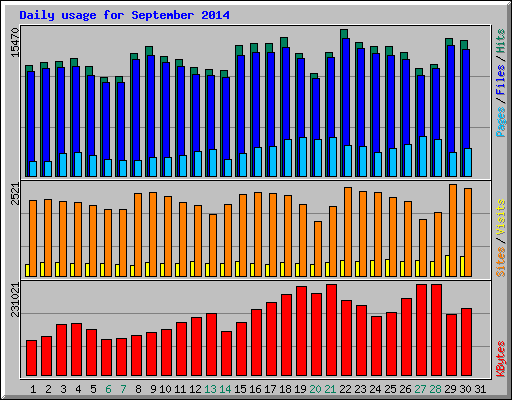Click the cyan pages bar for day 27
This screenshot has height=400, width=512.
click(x=423, y=156)
